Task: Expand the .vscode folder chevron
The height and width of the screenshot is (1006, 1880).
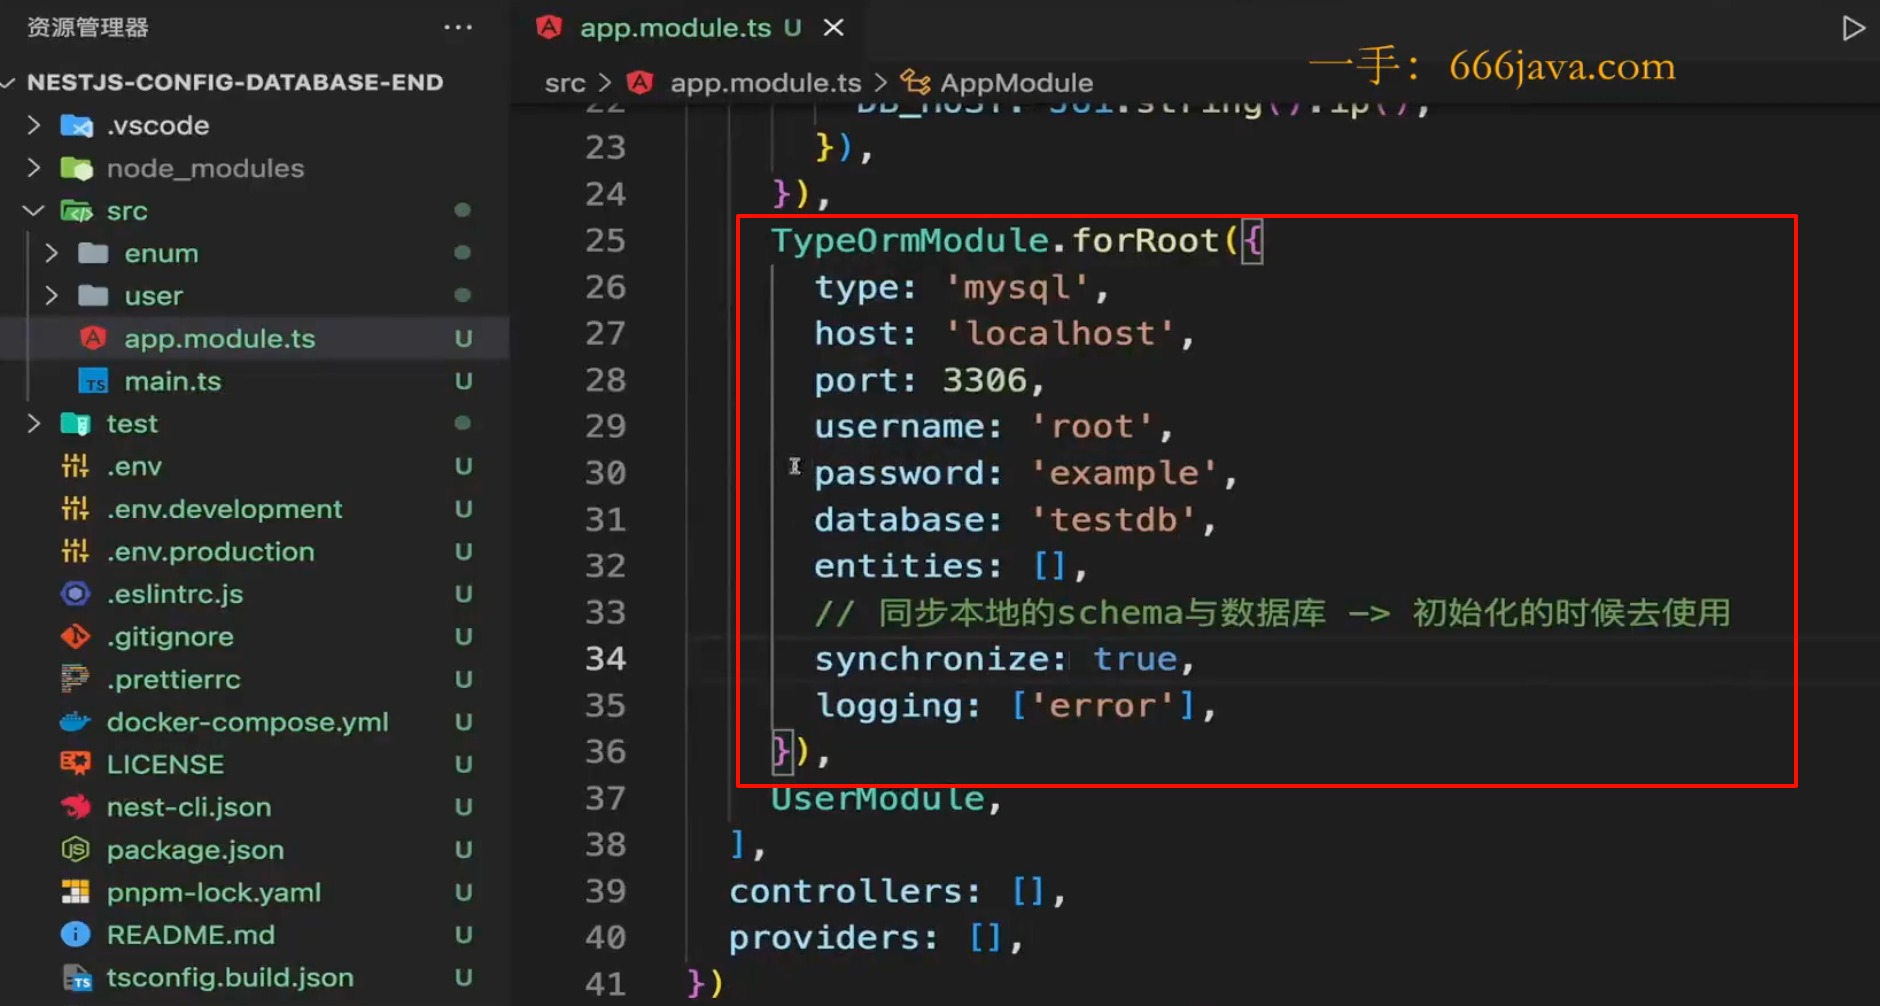Action: coord(34,125)
